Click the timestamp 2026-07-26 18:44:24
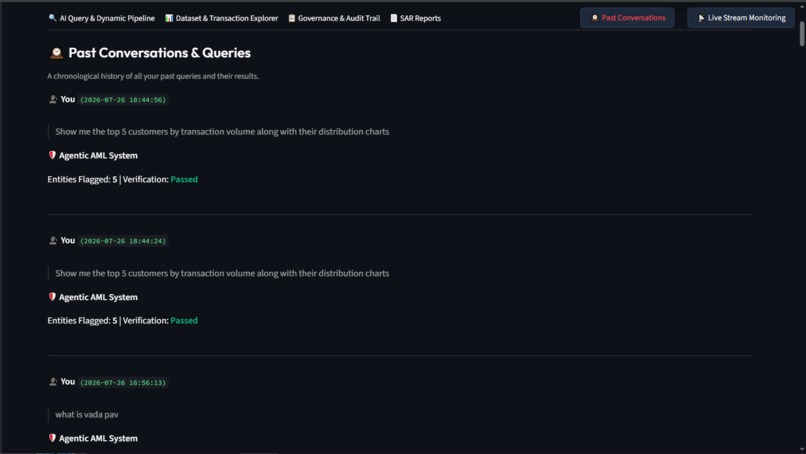 (123, 241)
